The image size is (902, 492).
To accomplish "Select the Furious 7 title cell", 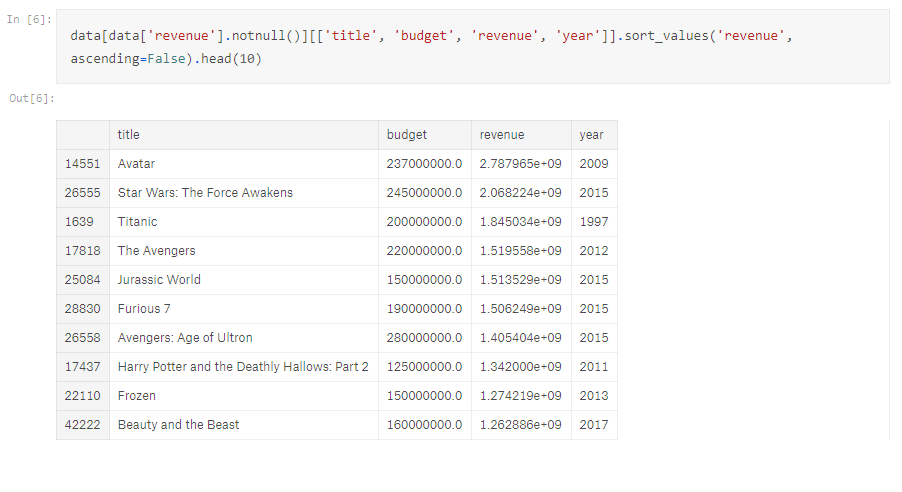I will (244, 309).
